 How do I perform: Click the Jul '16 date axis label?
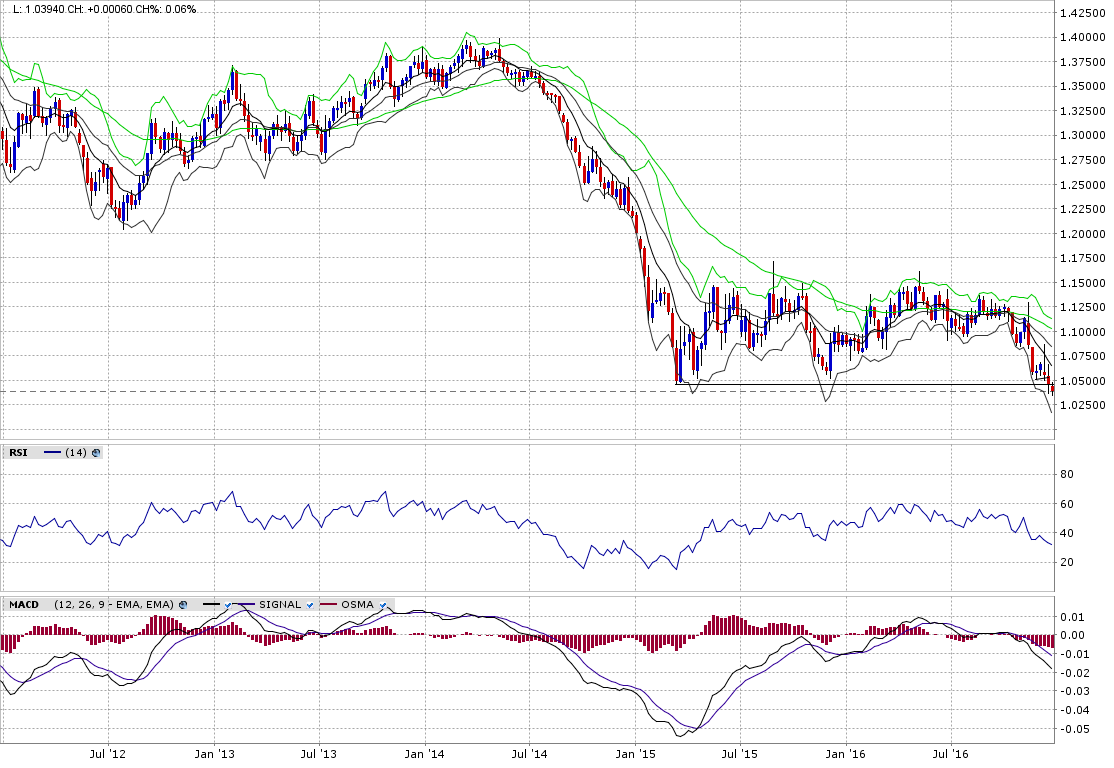point(951,754)
